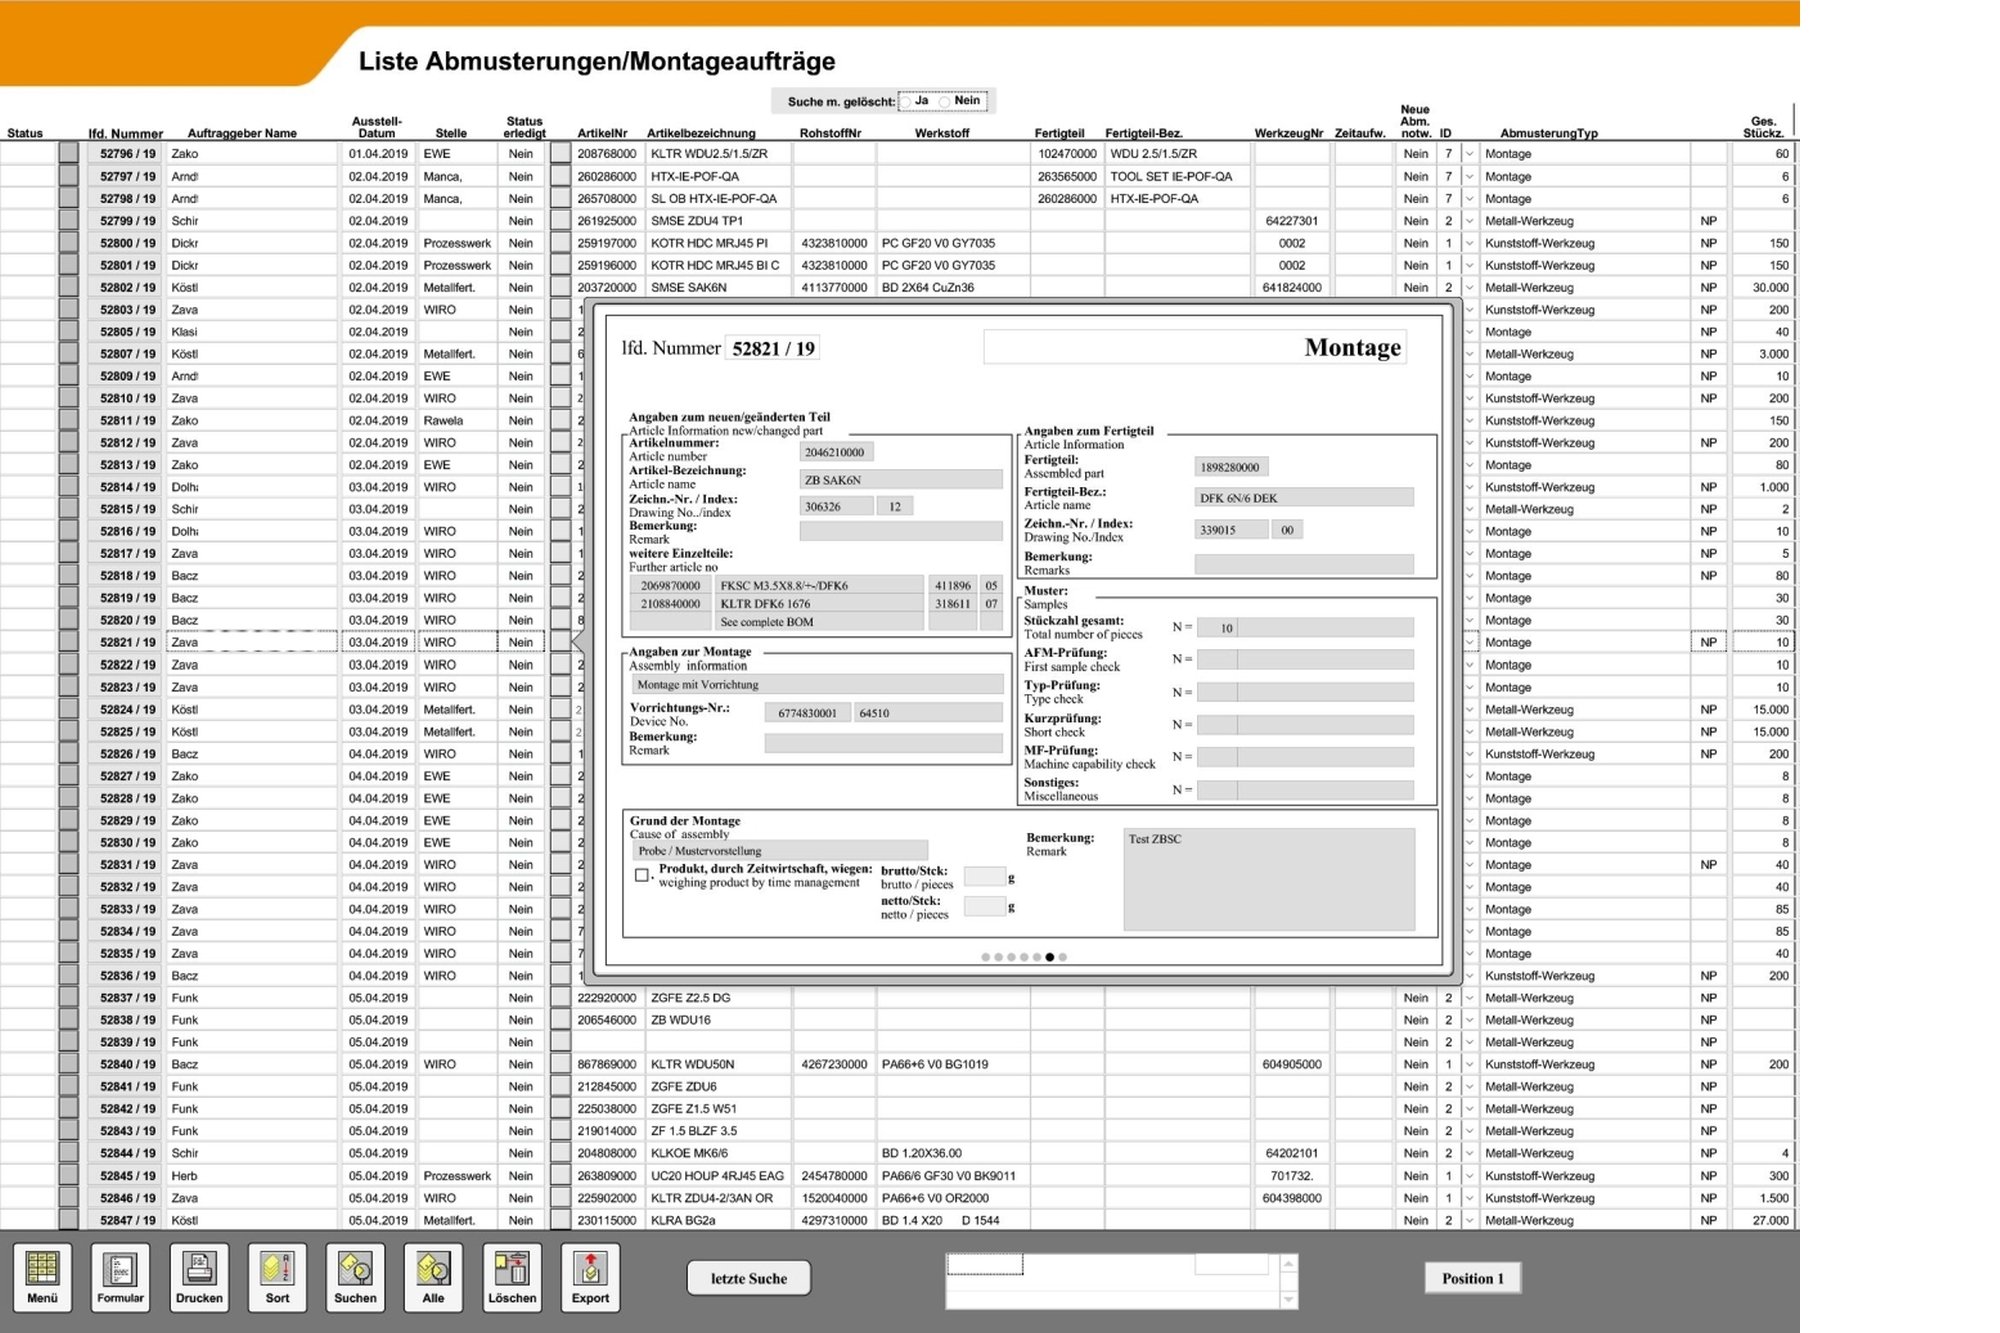Click the up arrow of bottom list scrollbar

(x=1289, y=1264)
